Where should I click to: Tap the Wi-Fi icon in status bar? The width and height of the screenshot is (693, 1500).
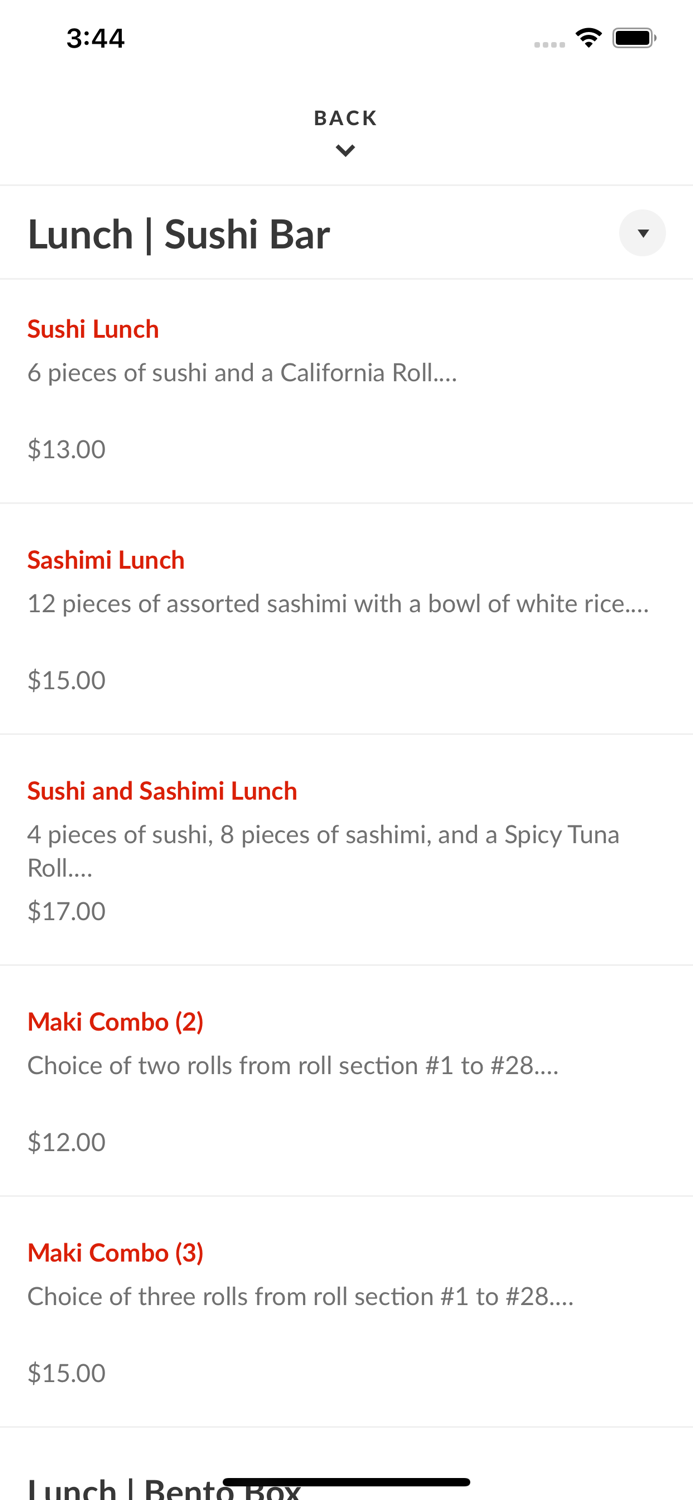coord(588,36)
